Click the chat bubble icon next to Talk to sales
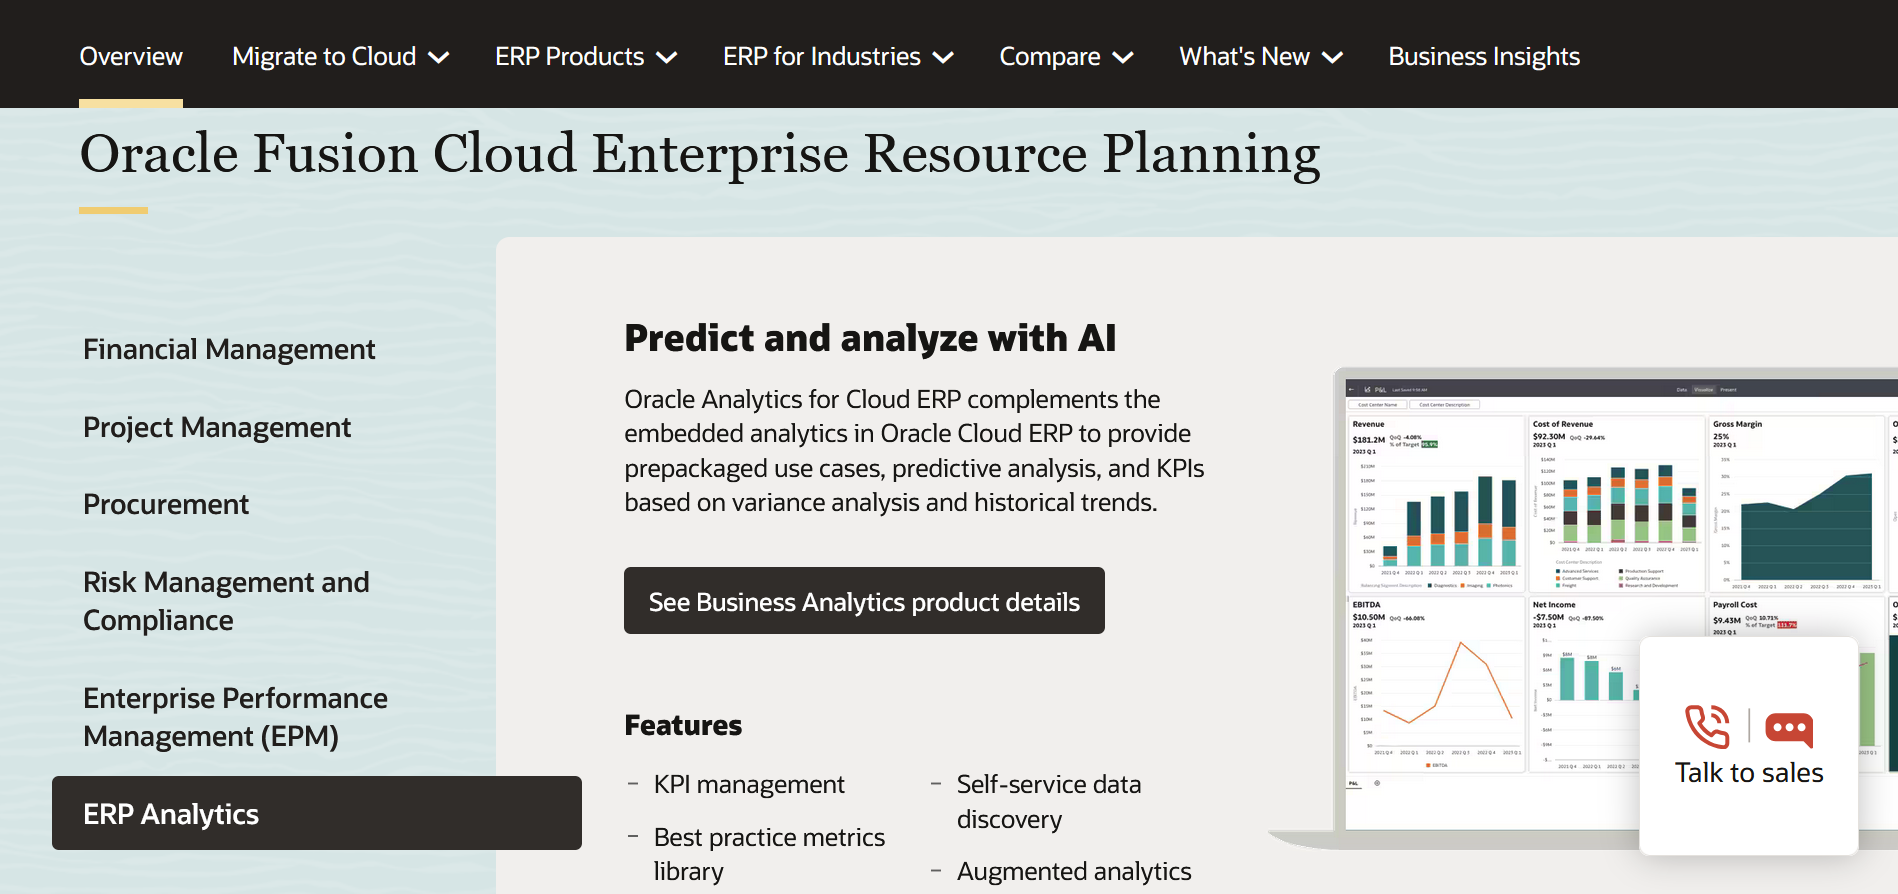Image resolution: width=1898 pixels, height=894 pixels. click(x=1789, y=729)
